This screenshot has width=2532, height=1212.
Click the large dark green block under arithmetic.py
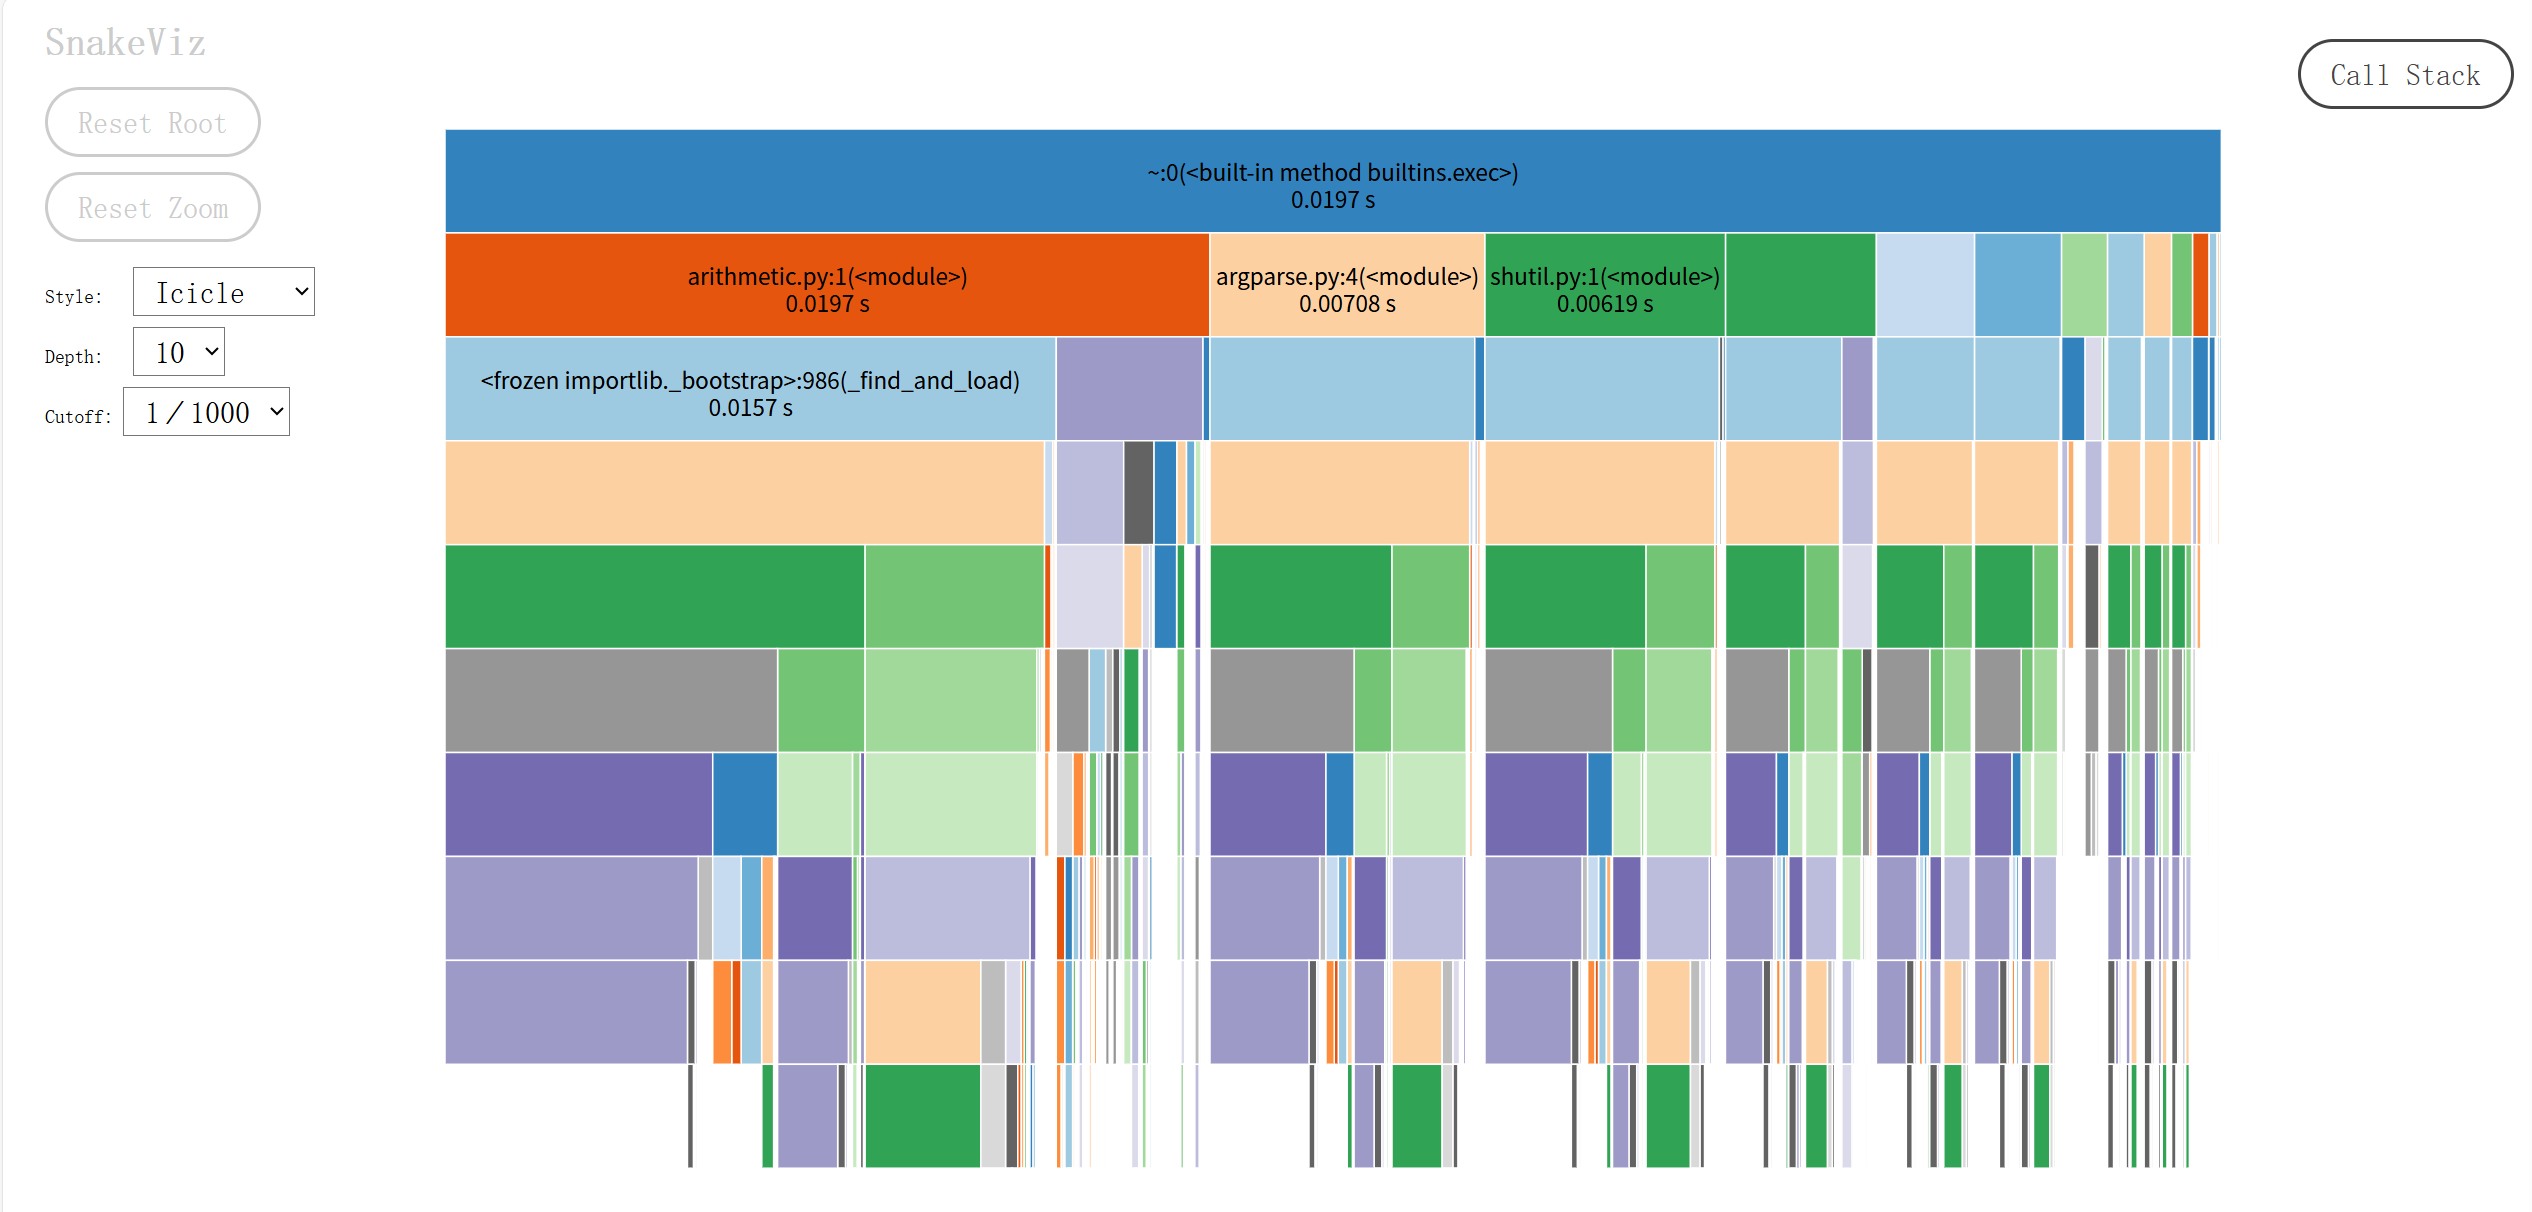tap(654, 598)
